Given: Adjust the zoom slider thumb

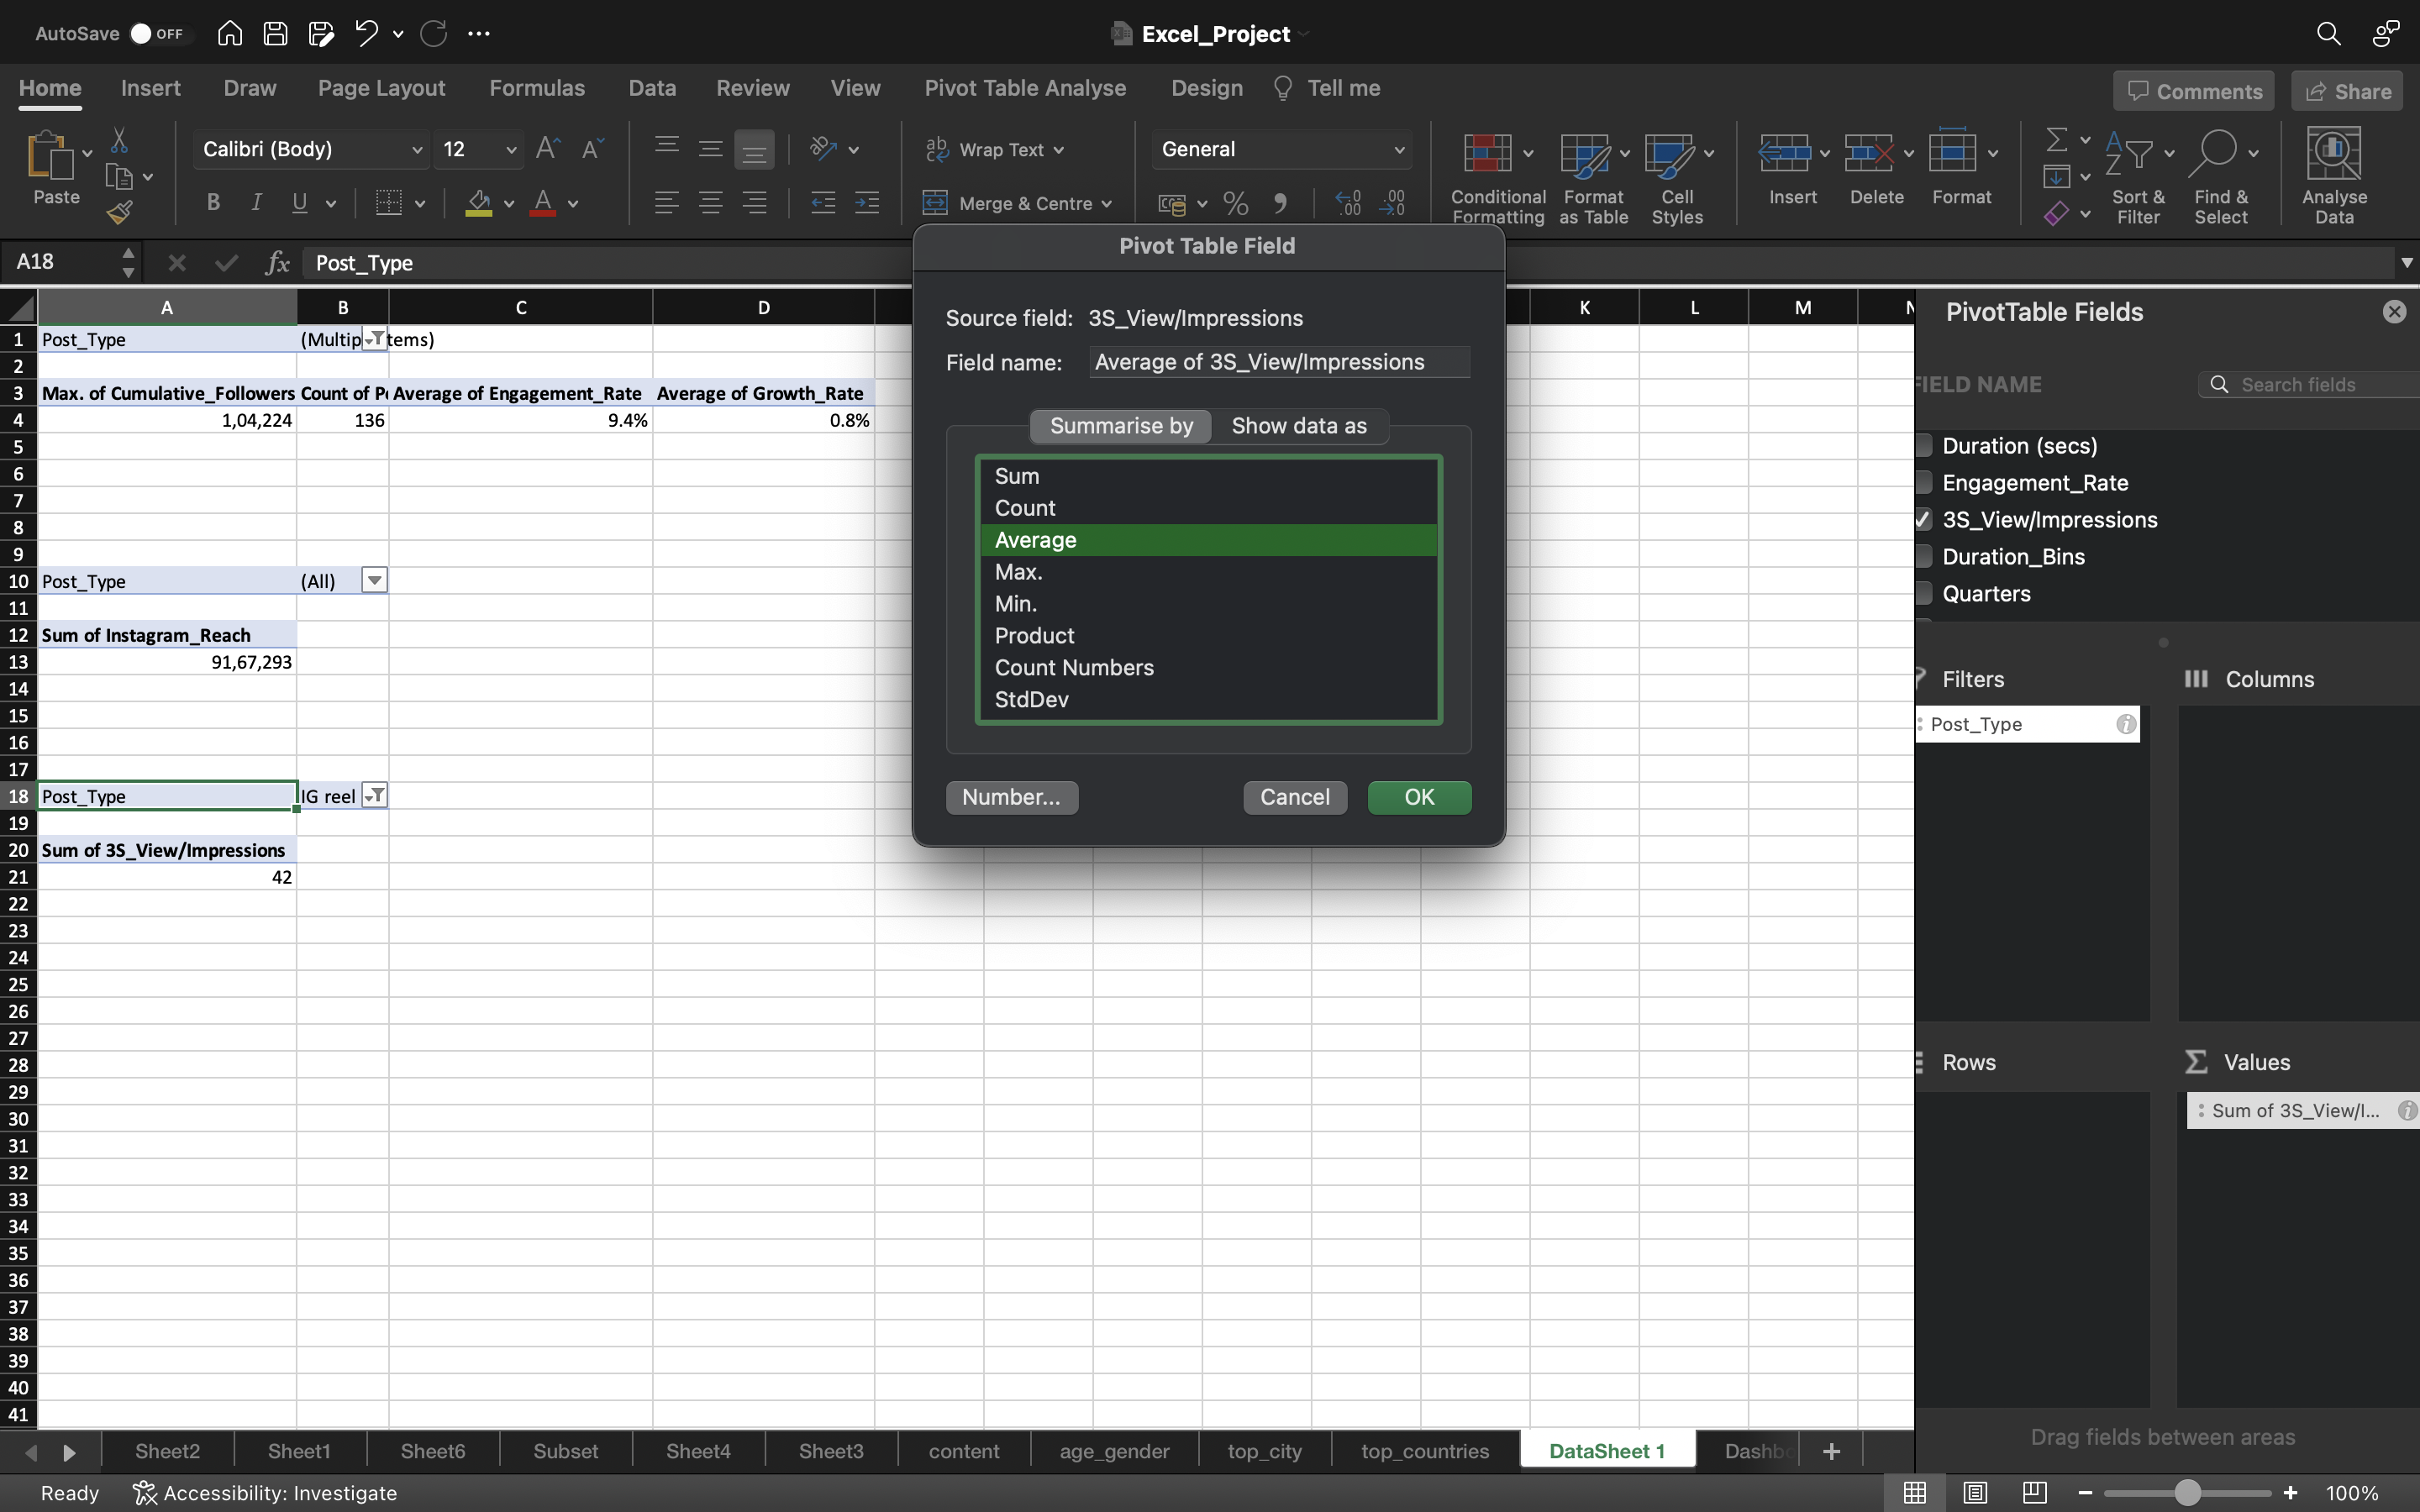Looking at the screenshot, I should pyautogui.click(x=2188, y=1493).
